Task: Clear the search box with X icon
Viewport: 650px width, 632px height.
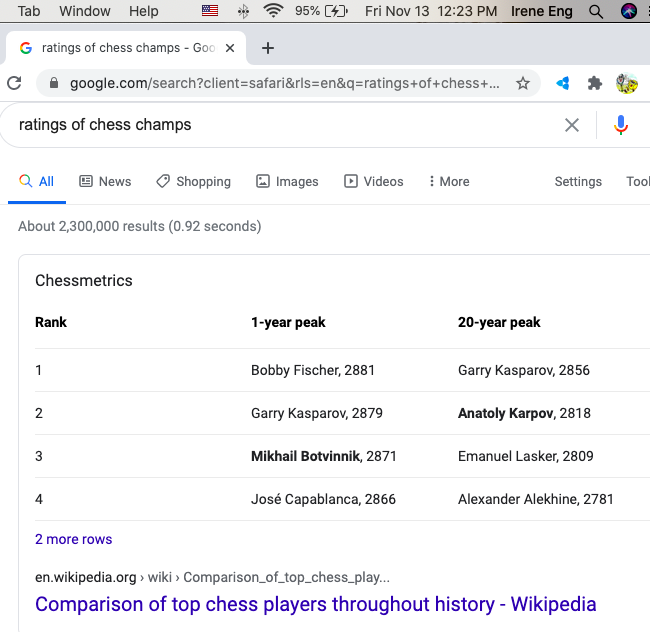Action: (572, 125)
